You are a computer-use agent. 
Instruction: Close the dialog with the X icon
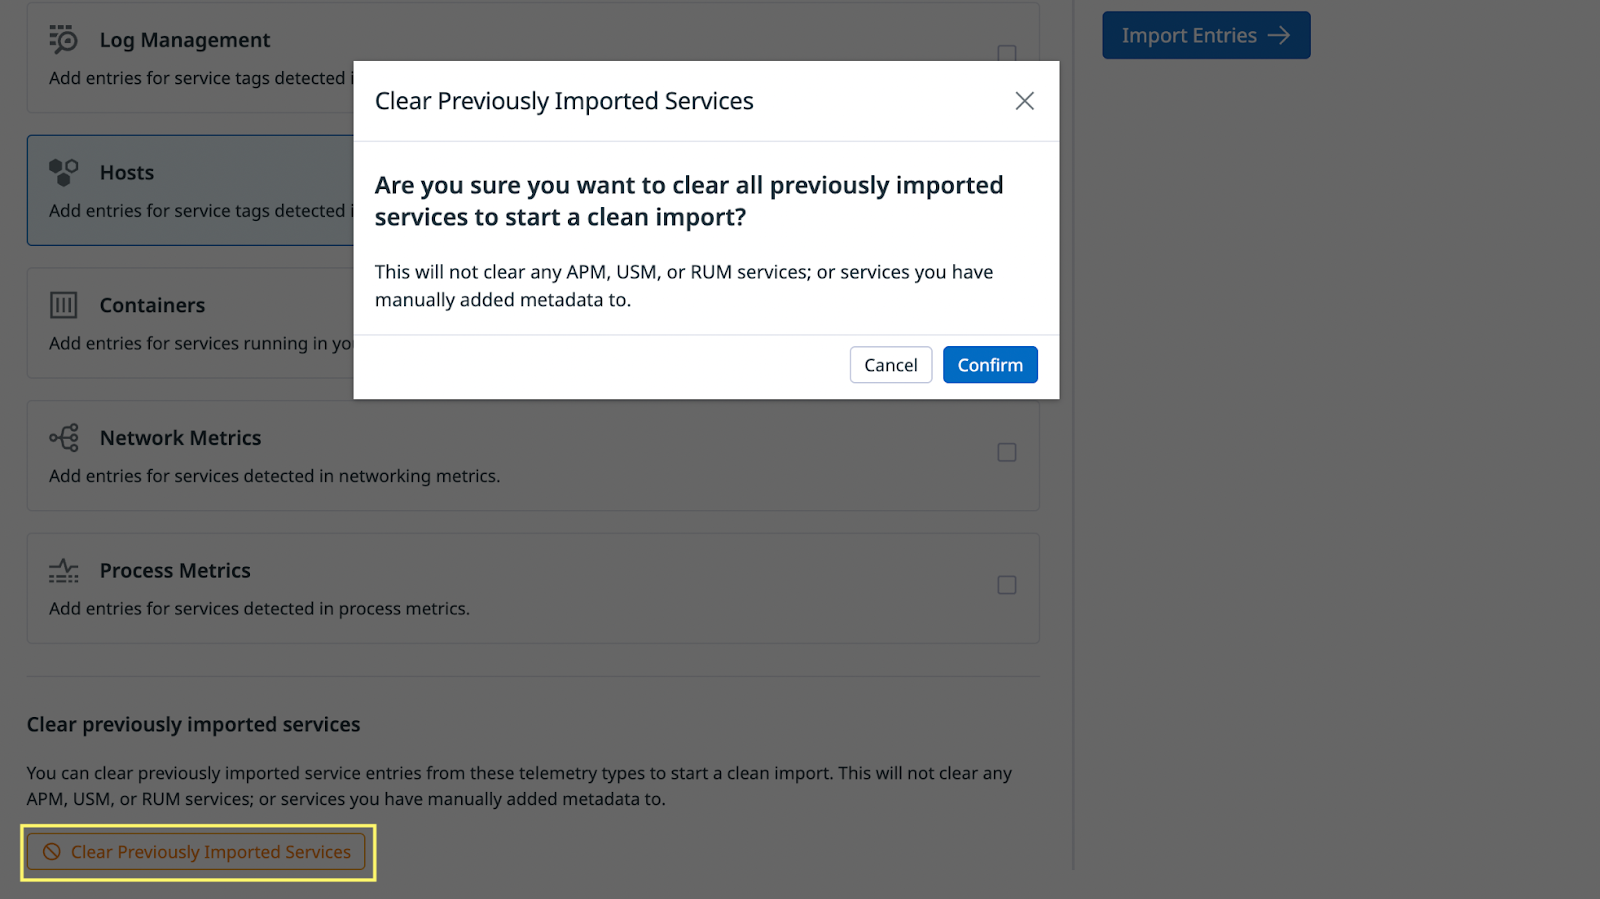[1024, 101]
